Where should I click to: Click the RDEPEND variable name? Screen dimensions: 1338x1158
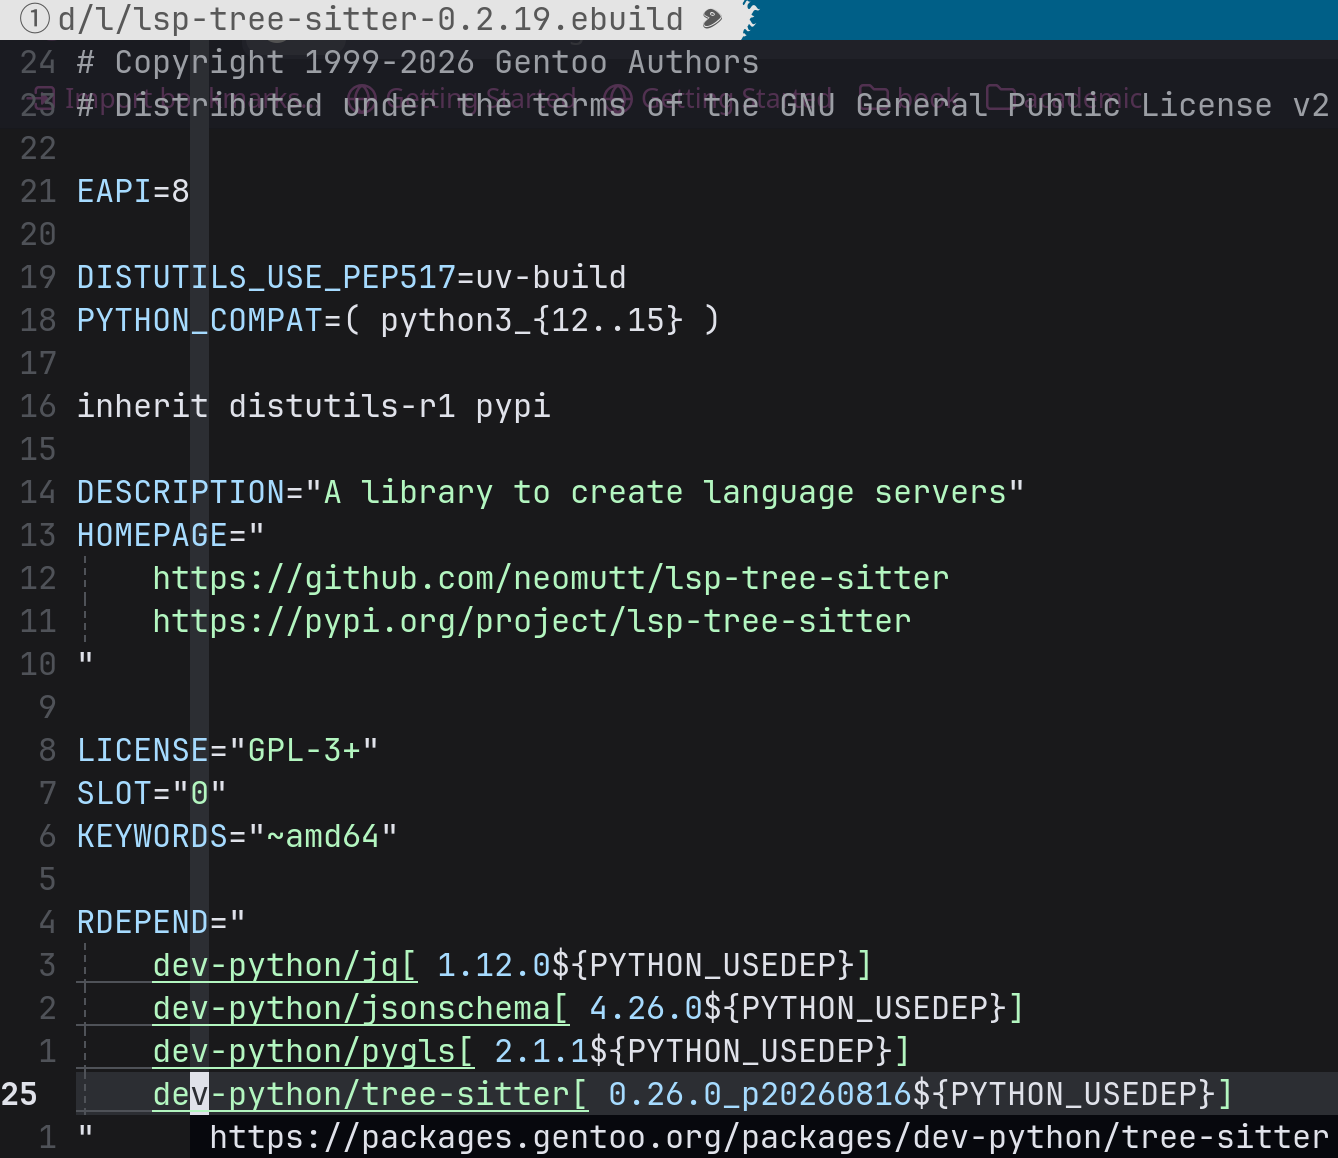143,922
